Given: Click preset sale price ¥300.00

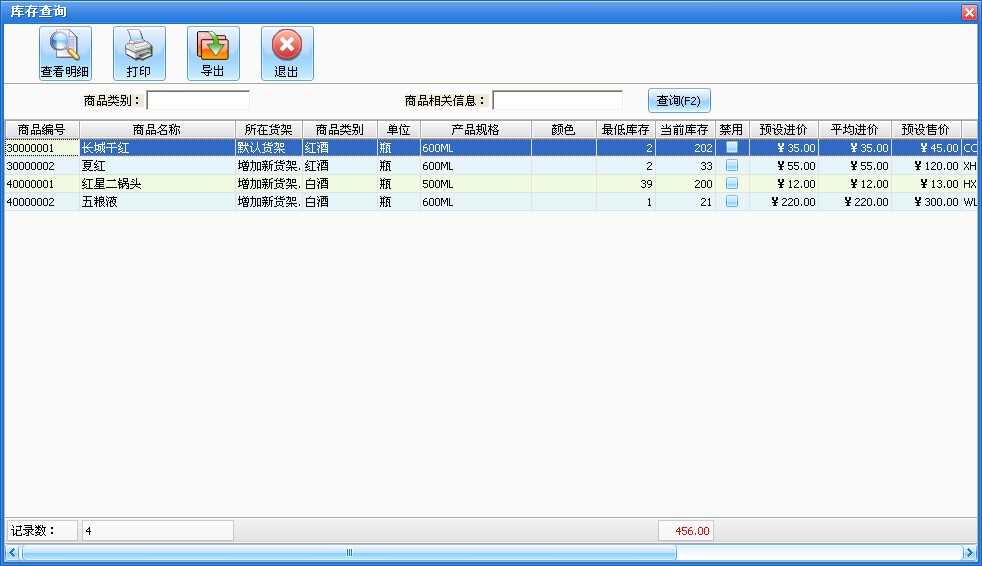Looking at the screenshot, I should coord(926,202).
